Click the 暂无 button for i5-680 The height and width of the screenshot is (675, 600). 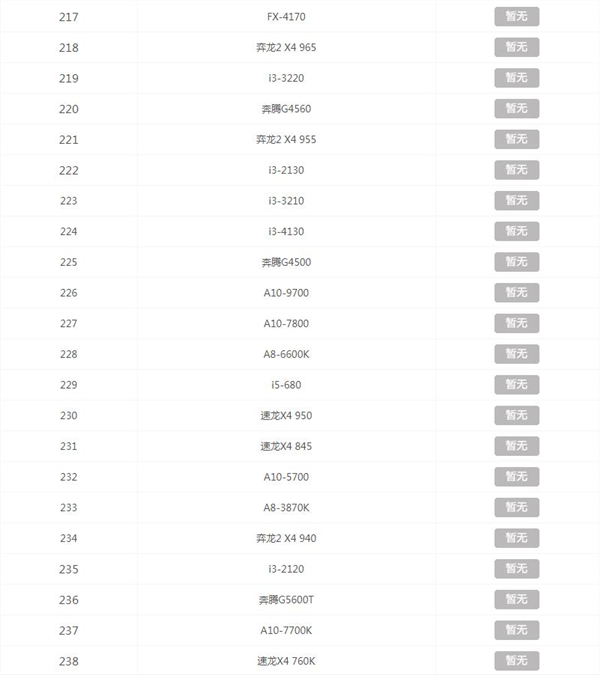(x=516, y=385)
